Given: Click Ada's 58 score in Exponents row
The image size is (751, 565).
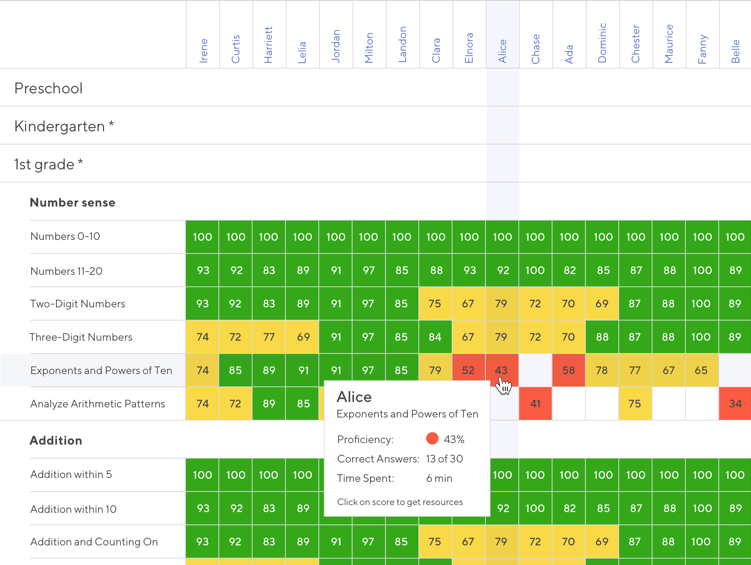Looking at the screenshot, I should coord(568,370).
